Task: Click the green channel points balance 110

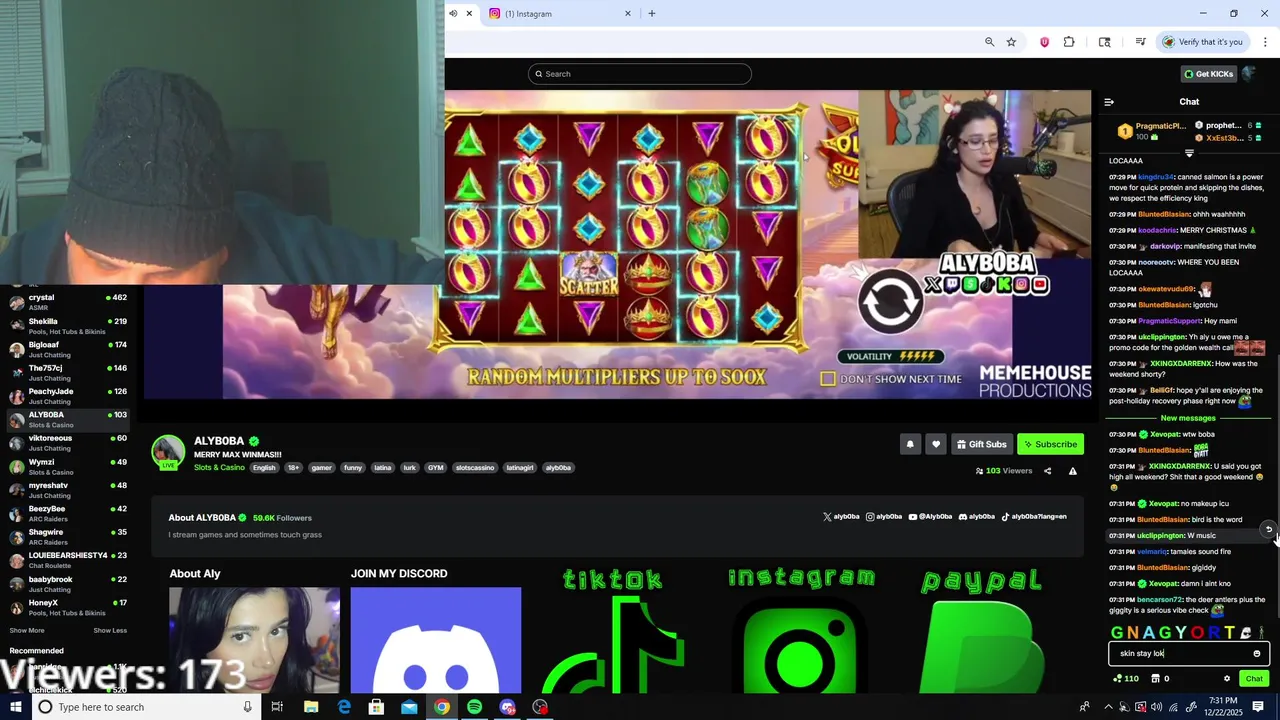Action: click(1126, 679)
